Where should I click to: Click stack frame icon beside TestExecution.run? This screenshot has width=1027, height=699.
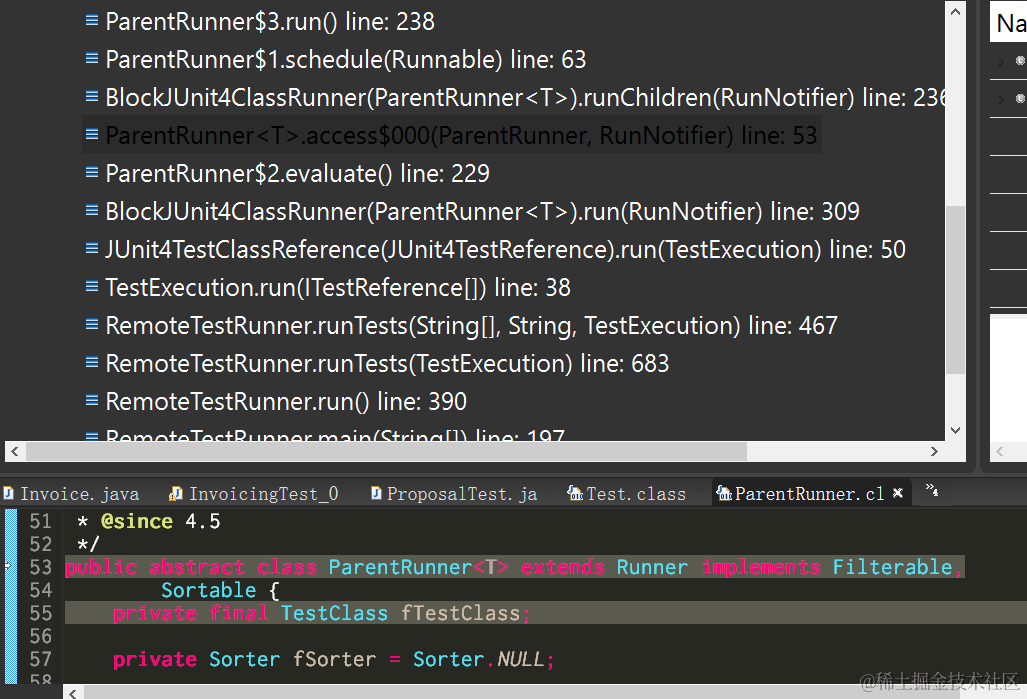(92, 286)
